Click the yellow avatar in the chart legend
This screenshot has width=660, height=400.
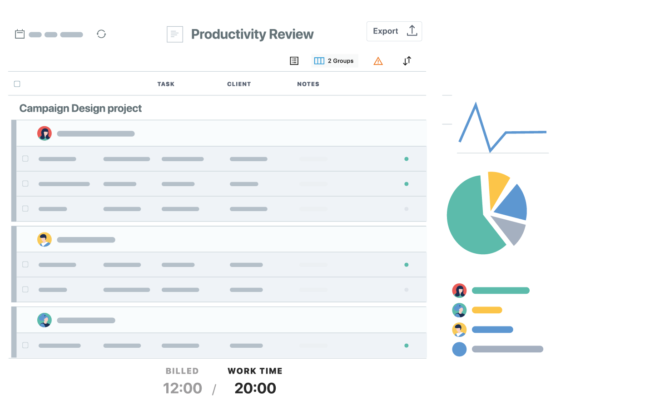click(x=459, y=330)
